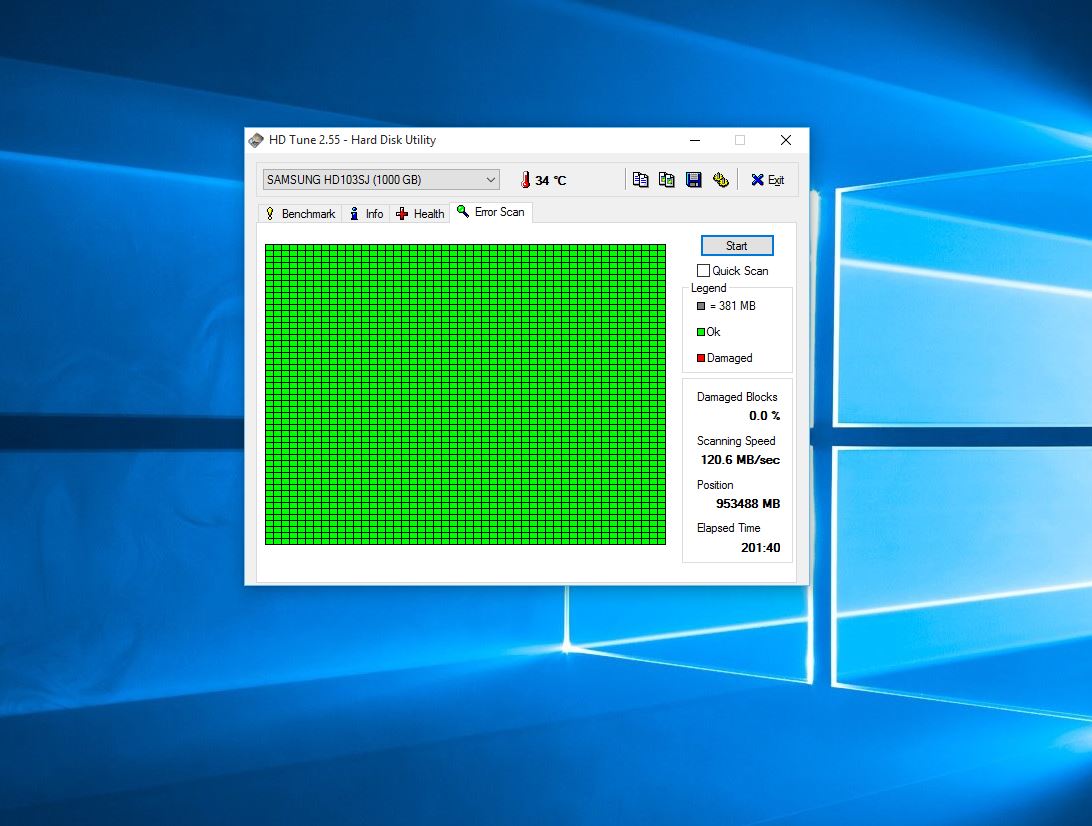Click the Legend group label
The image size is (1092, 826).
(x=708, y=288)
